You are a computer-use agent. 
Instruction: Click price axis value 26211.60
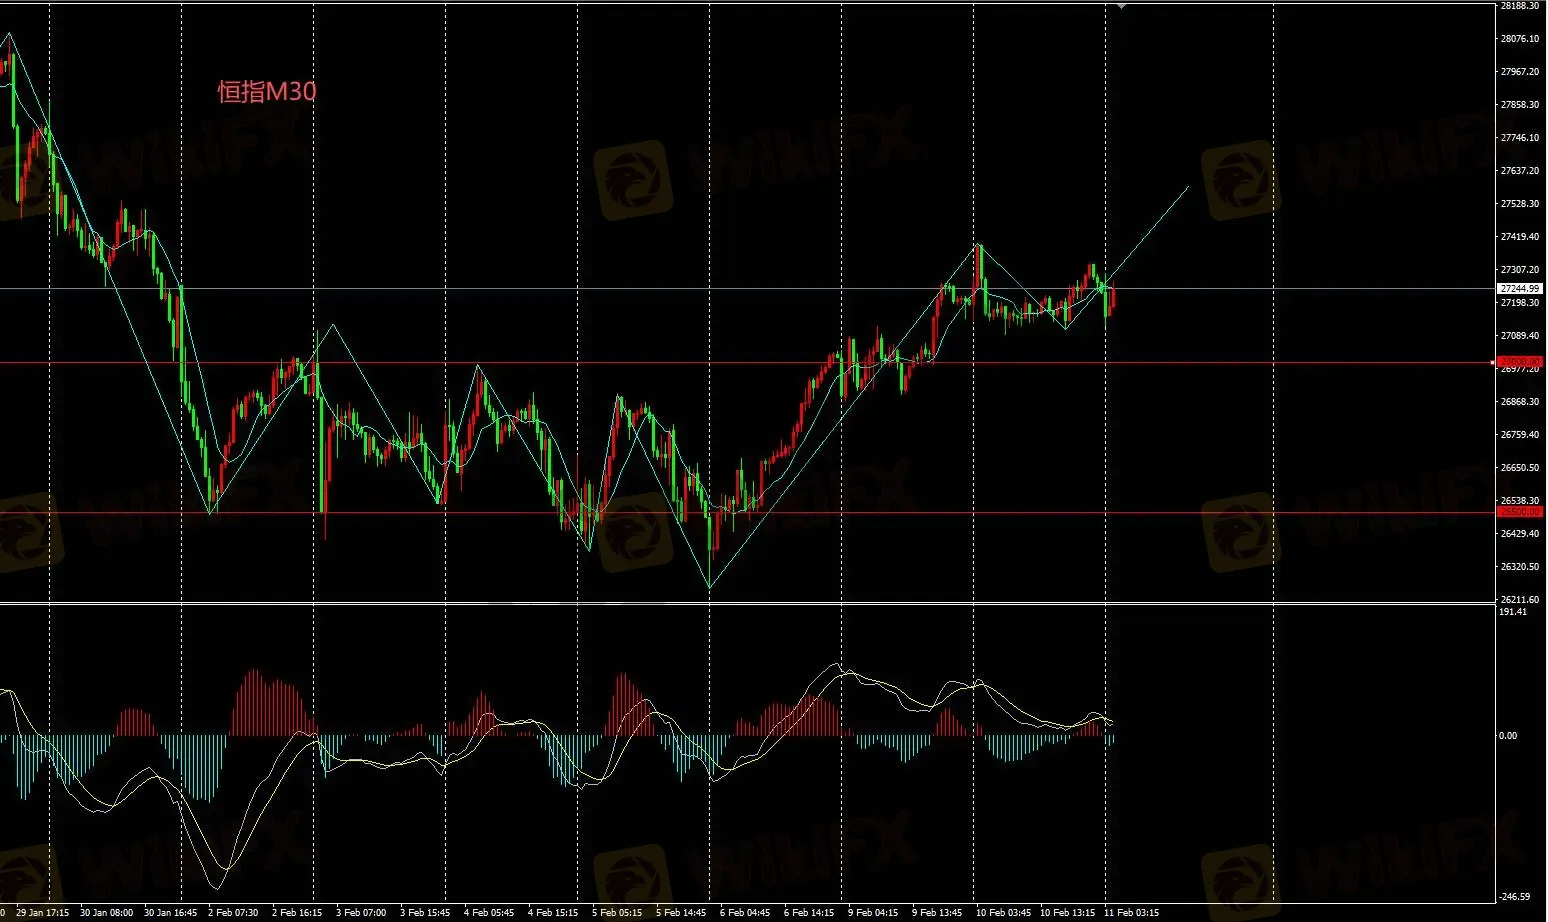(1520, 600)
